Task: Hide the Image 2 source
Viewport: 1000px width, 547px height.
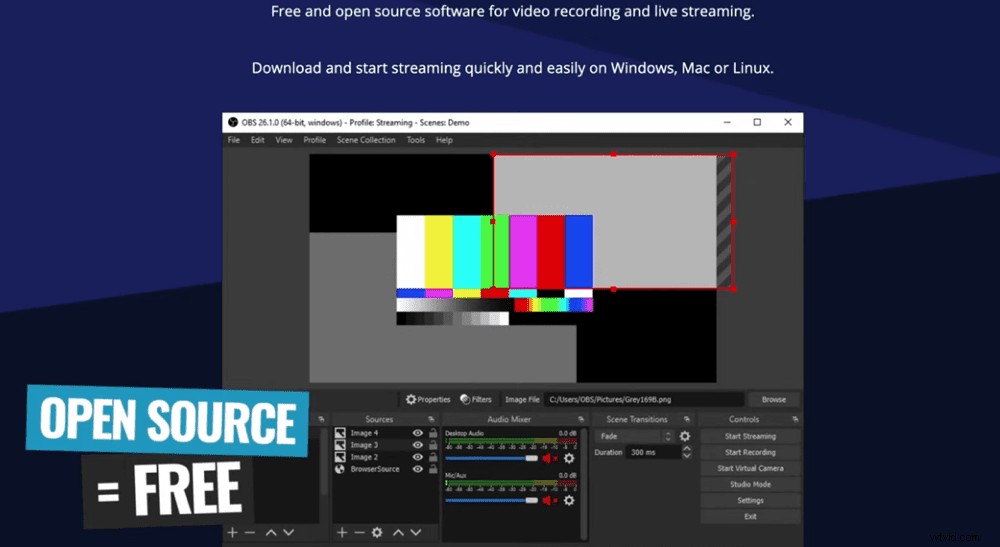Action: (x=418, y=457)
